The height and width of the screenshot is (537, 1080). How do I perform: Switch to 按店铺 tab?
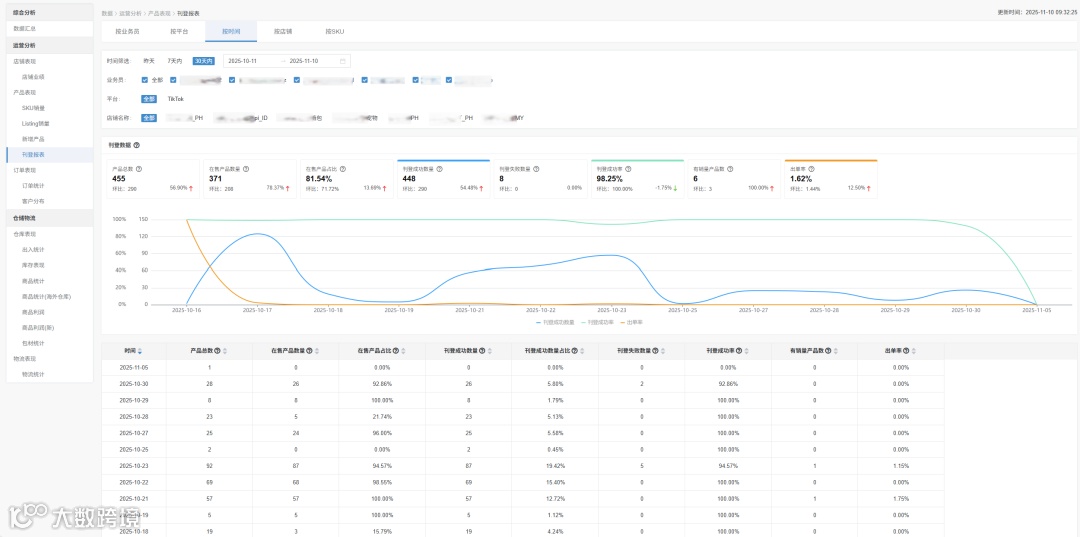[282, 32]
